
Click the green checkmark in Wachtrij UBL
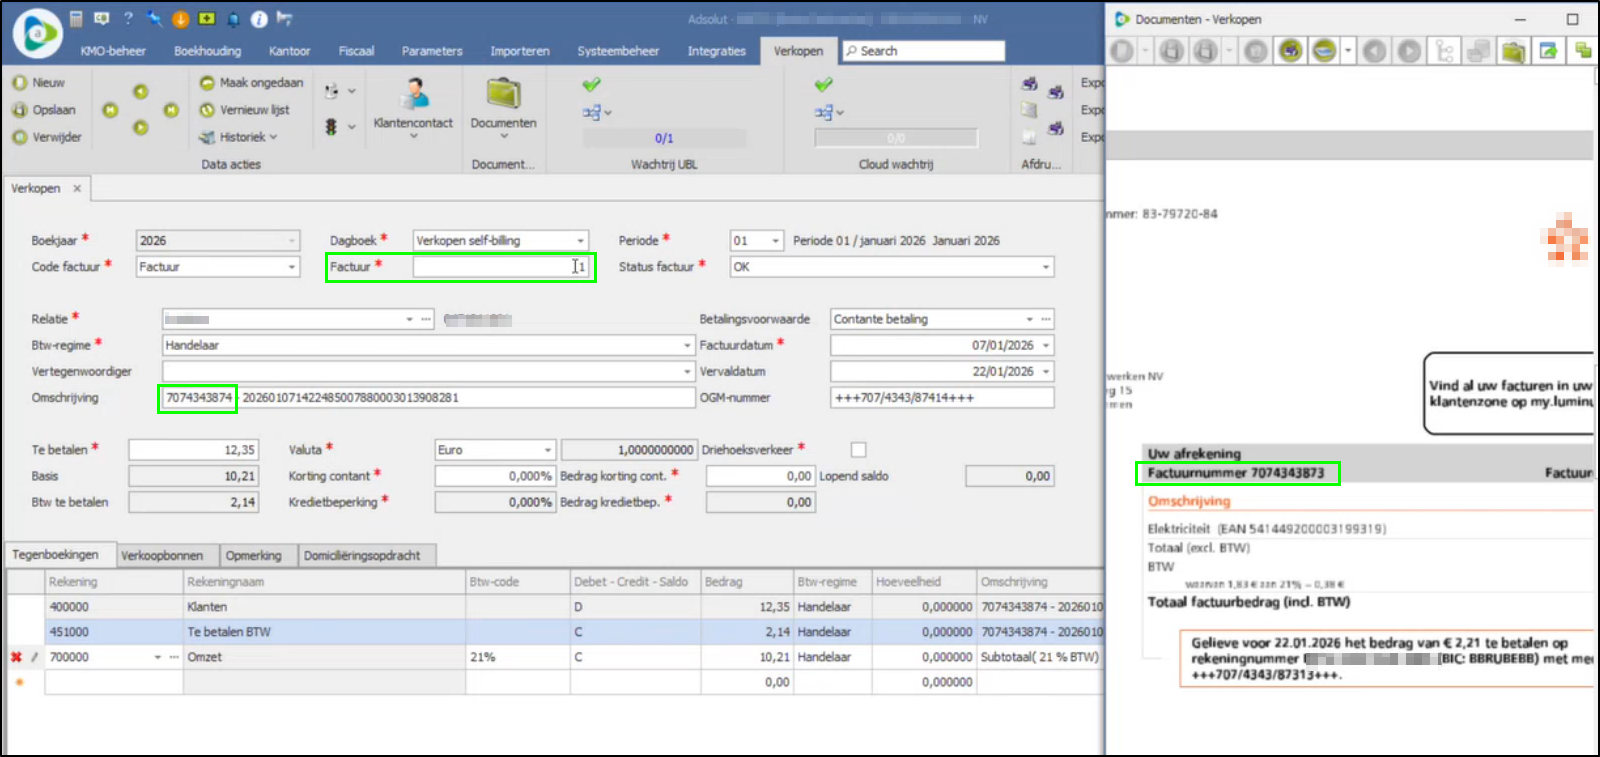click(x=591, y=85)
